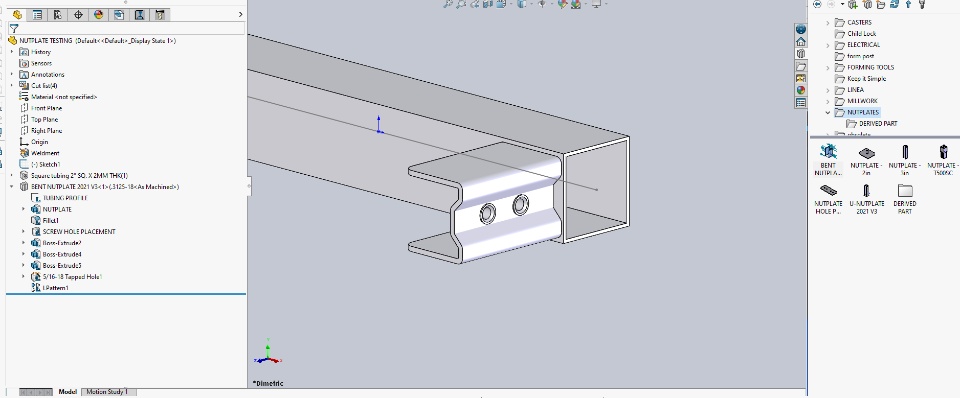Expand the ELECTRICAL library folder

[828, 45]
